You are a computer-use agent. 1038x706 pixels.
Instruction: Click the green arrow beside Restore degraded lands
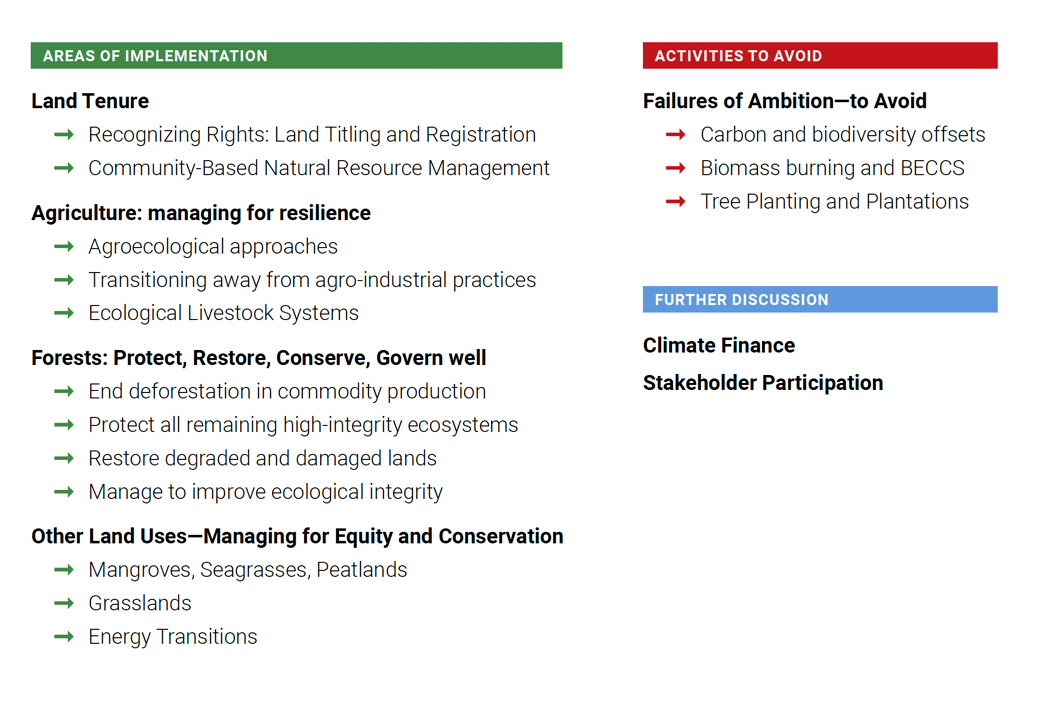pyautogui.click(x=64, y=458)
